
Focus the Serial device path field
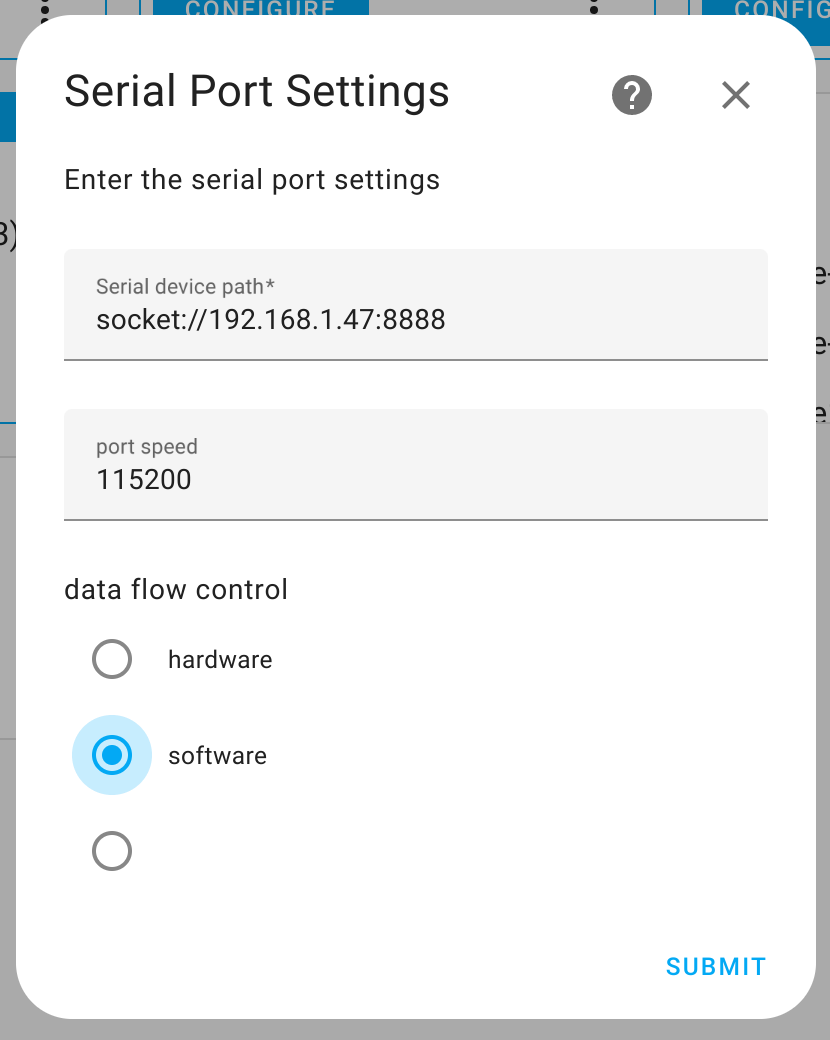pyautogui.click(x=416, y=305)
